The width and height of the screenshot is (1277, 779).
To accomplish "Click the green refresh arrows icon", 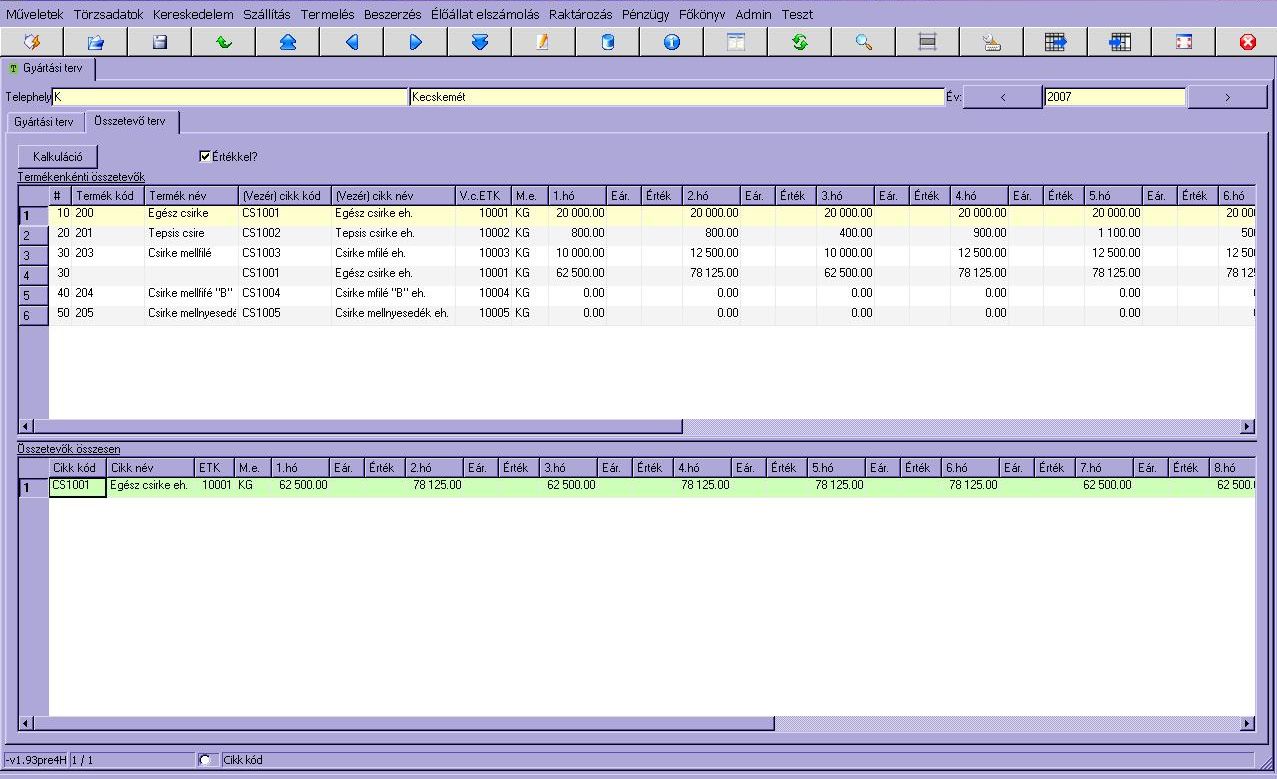I will point(800,42).
